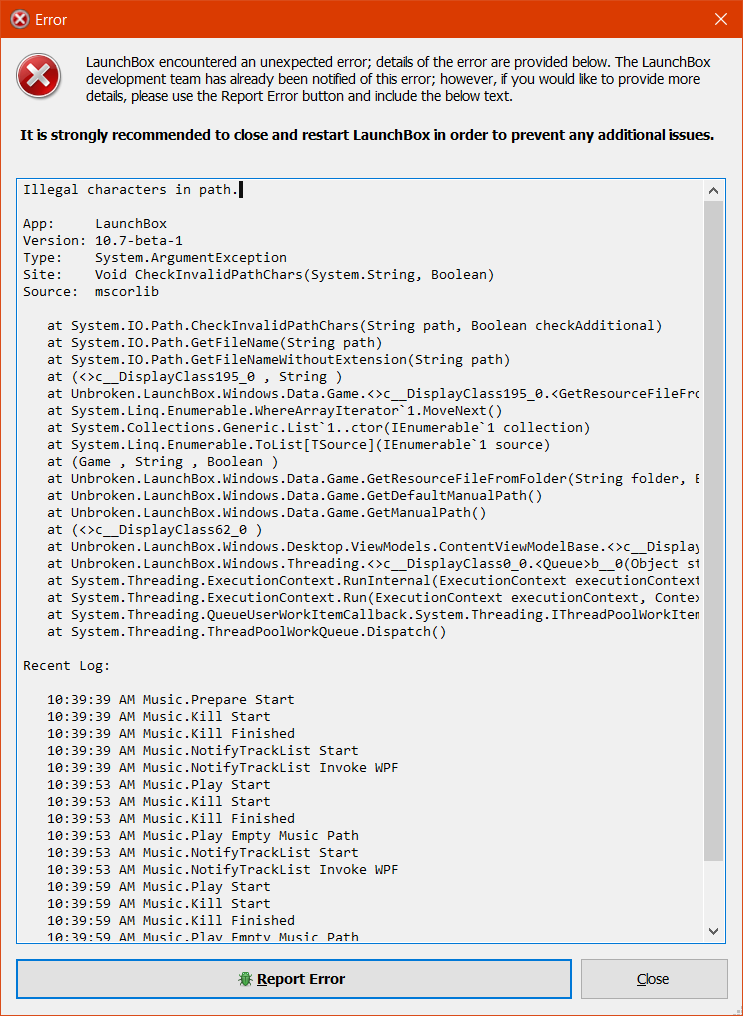Click the scrollbar track below the thumb
The image size is (743, 1016).
pyautogui.click(x=713, y=892)
